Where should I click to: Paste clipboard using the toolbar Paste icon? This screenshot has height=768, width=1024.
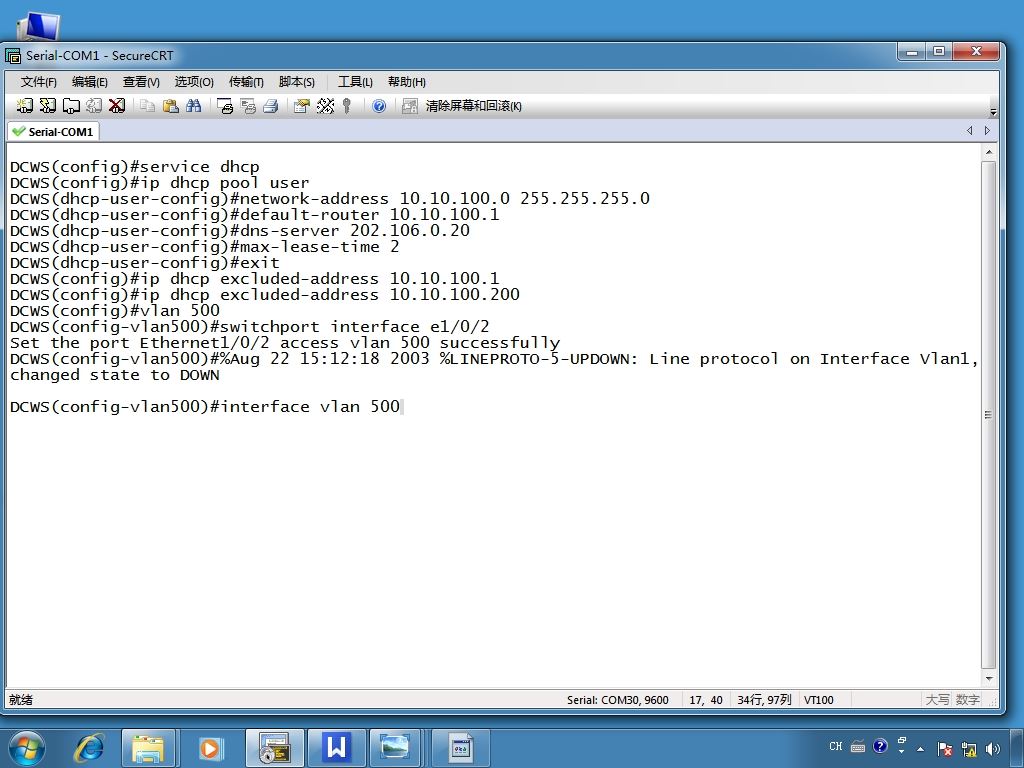[170, 106]
